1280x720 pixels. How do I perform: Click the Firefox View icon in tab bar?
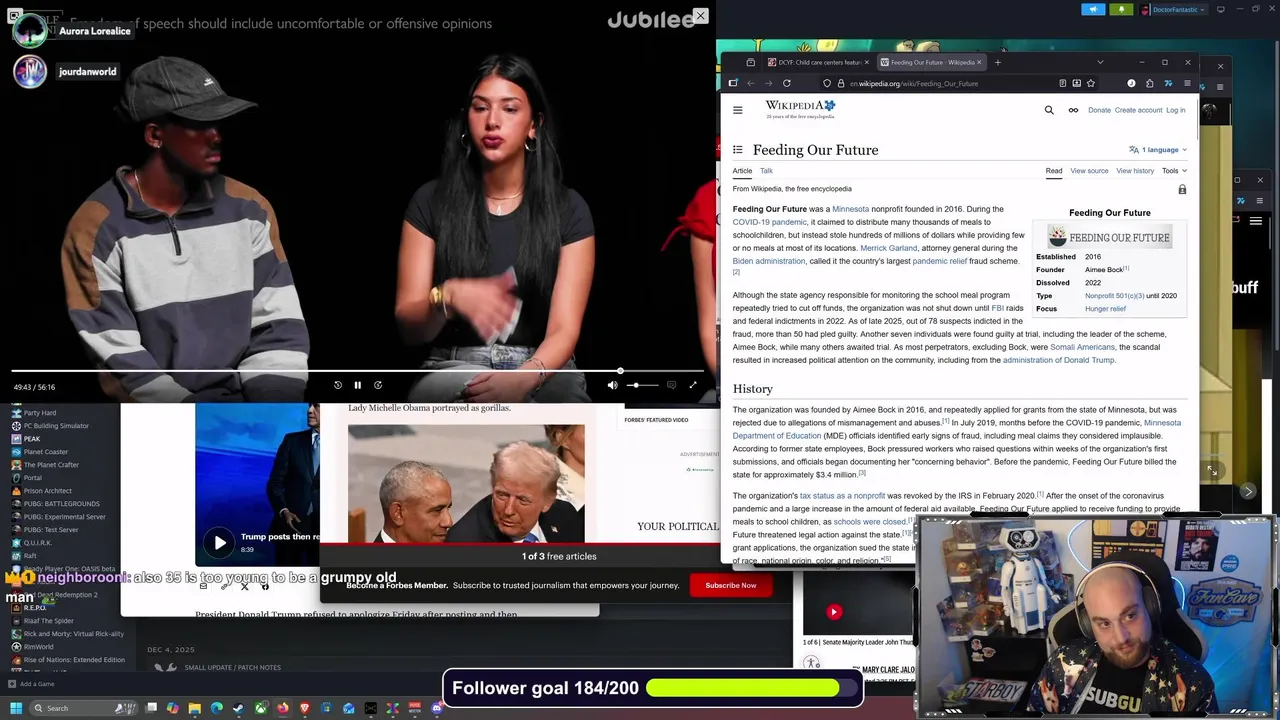[x=750, y=62]
